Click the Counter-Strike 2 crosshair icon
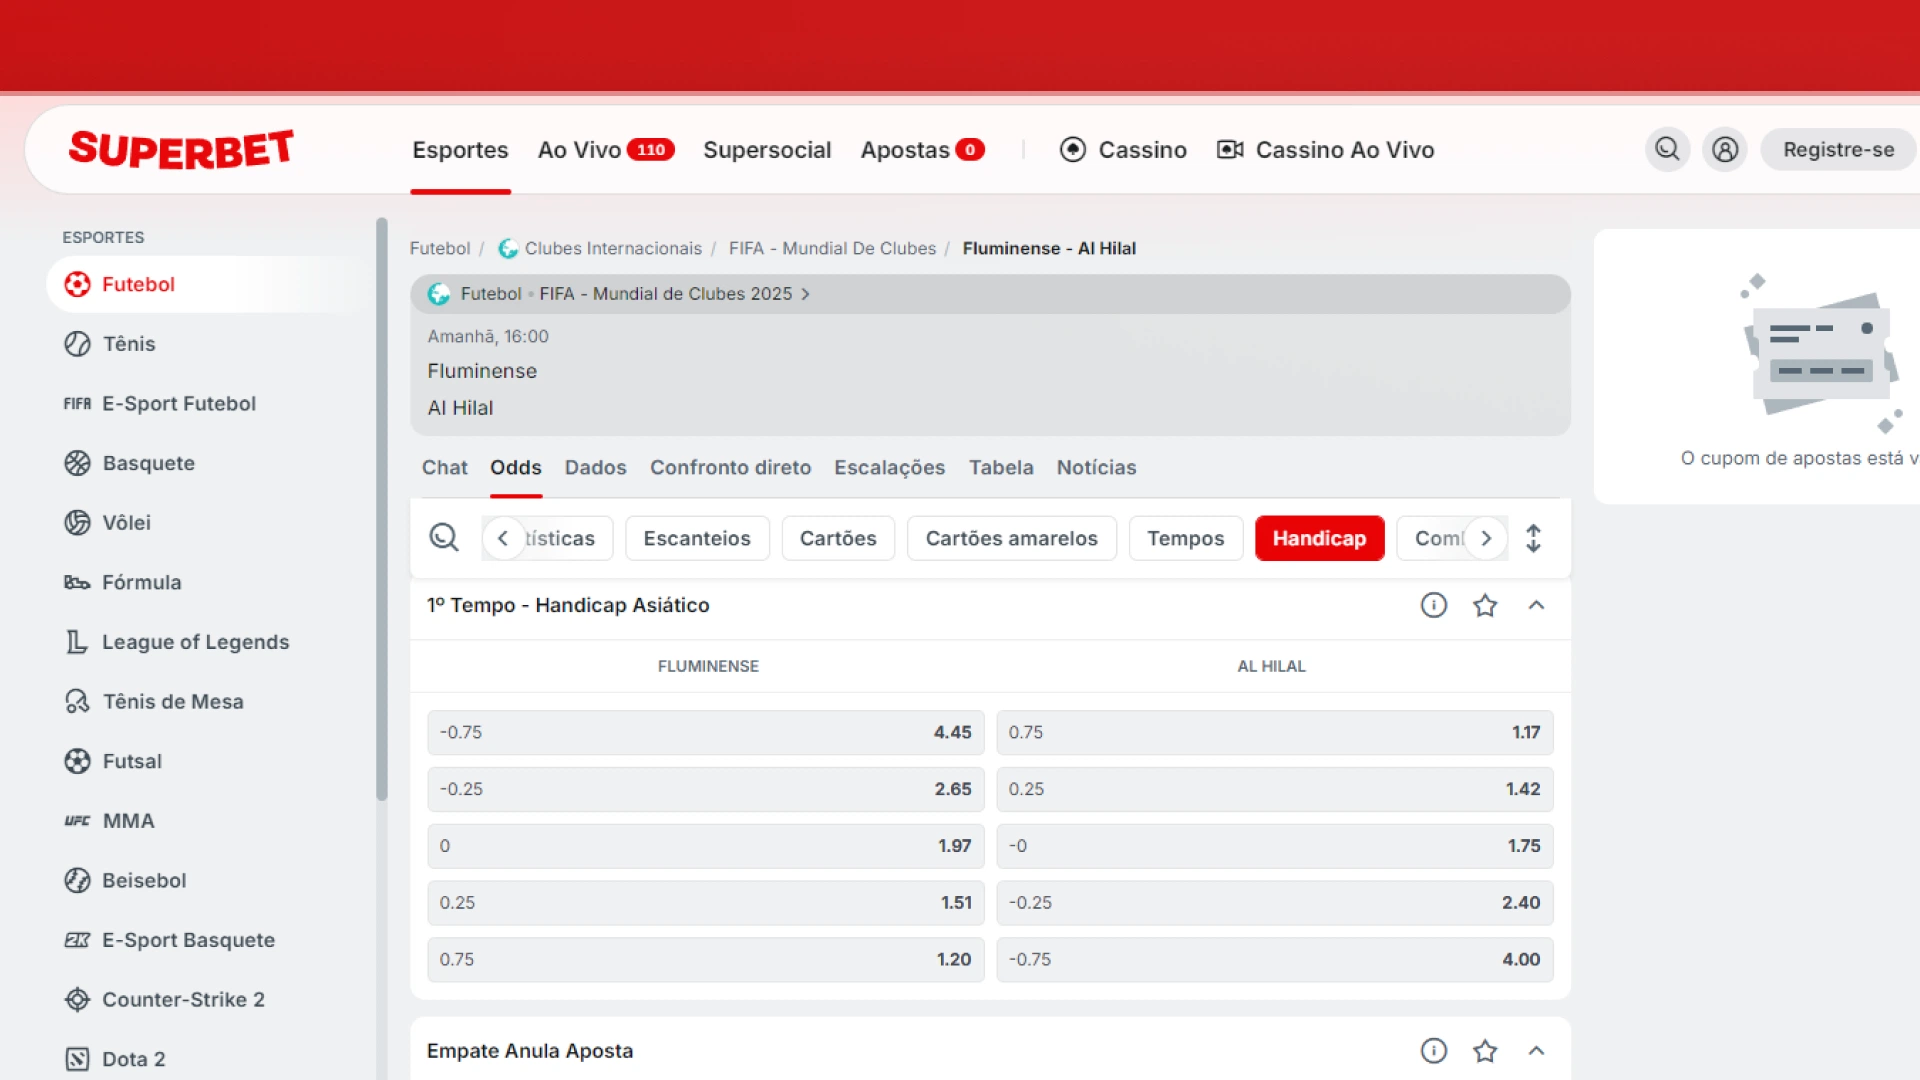The image size is (1920, 1080). (x=77, y=999)
